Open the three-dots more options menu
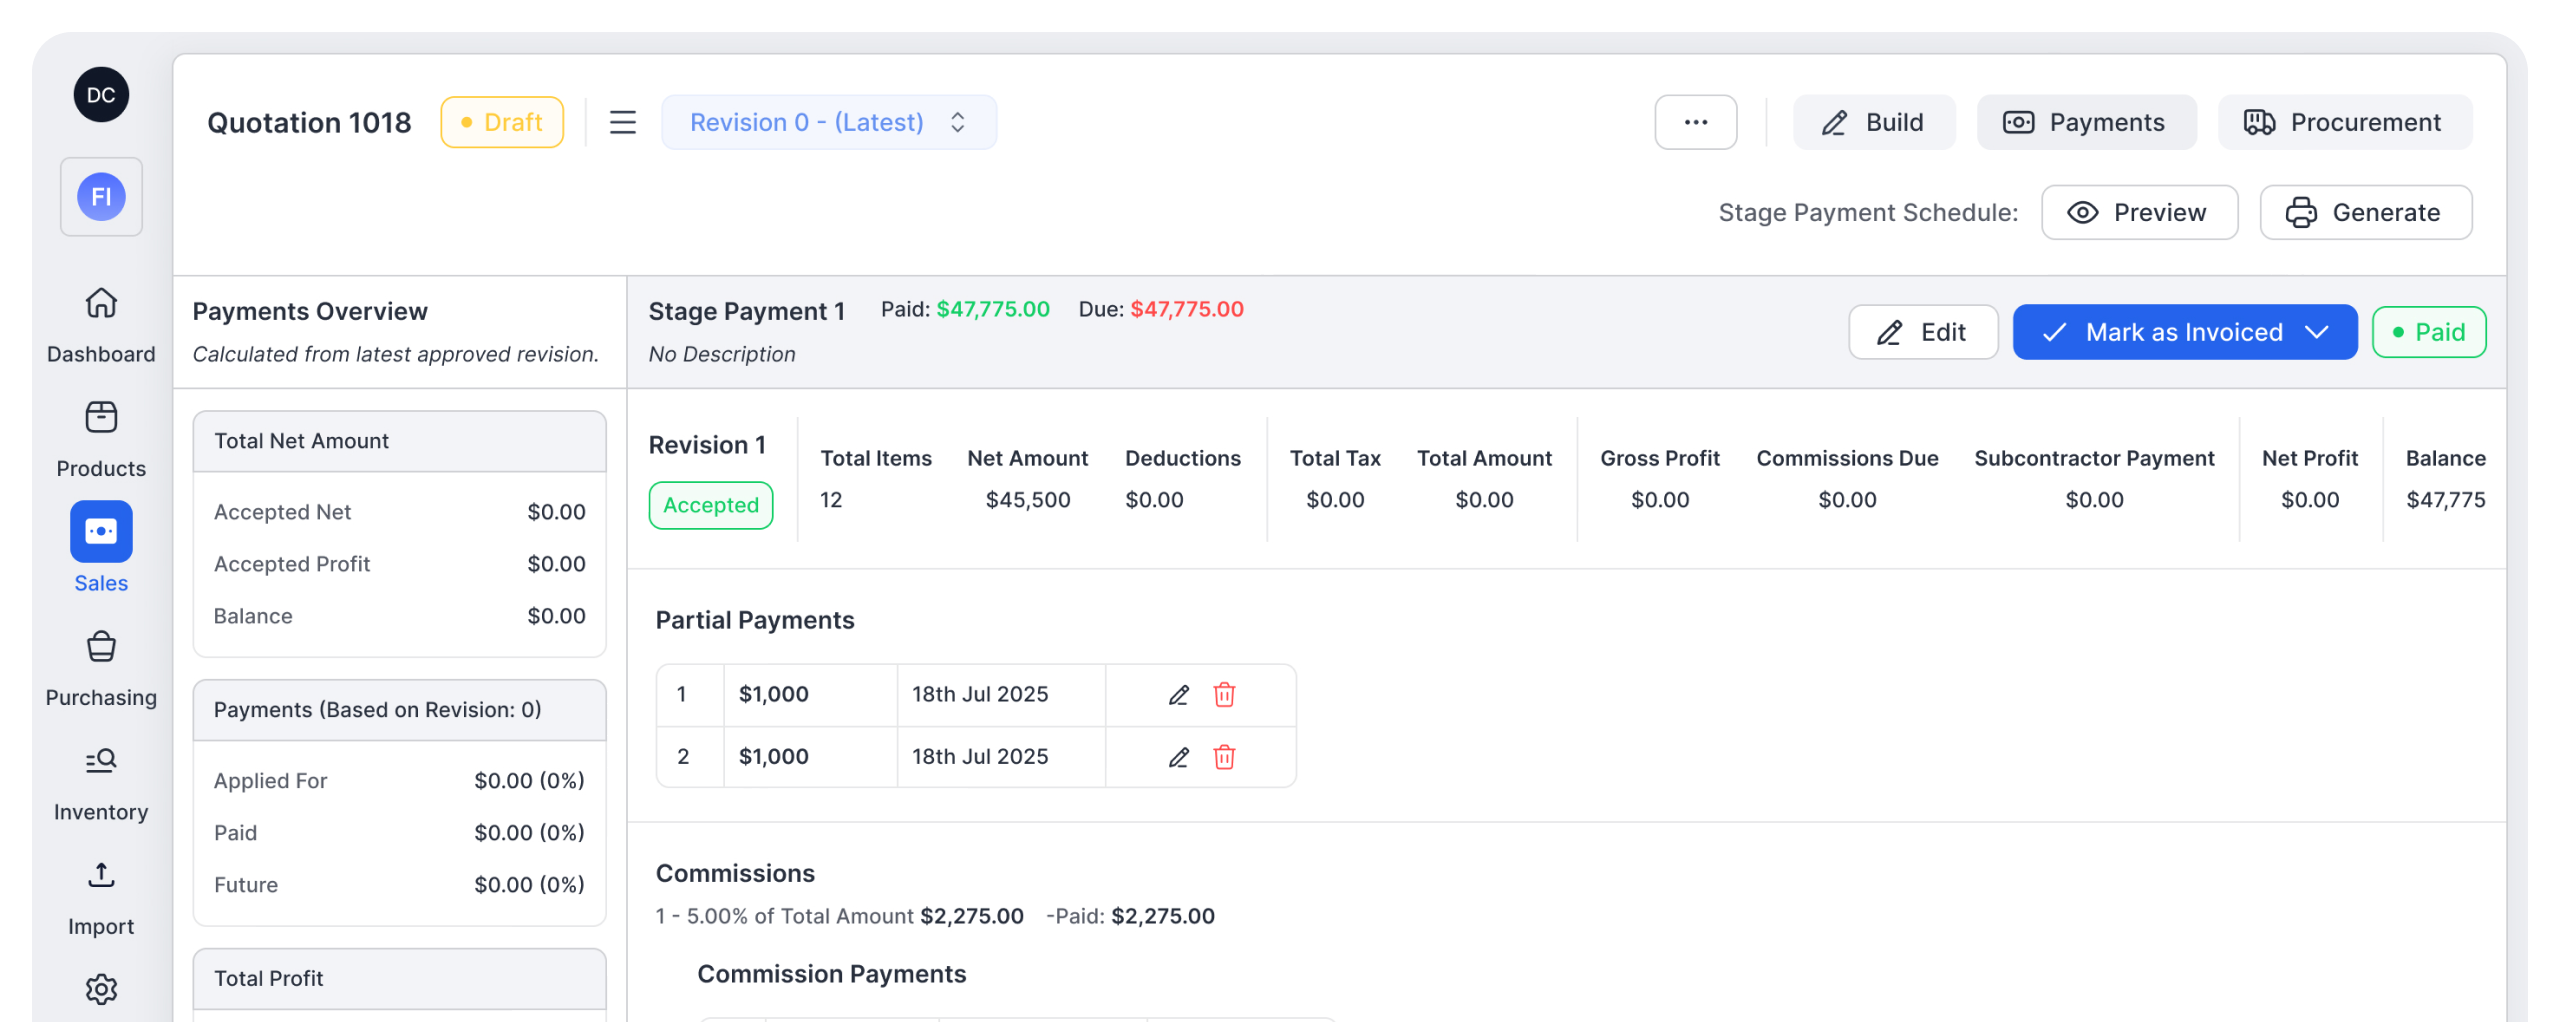Screen dimensions: 2560x1022 pyautogui.click(x=1695, y=122)
